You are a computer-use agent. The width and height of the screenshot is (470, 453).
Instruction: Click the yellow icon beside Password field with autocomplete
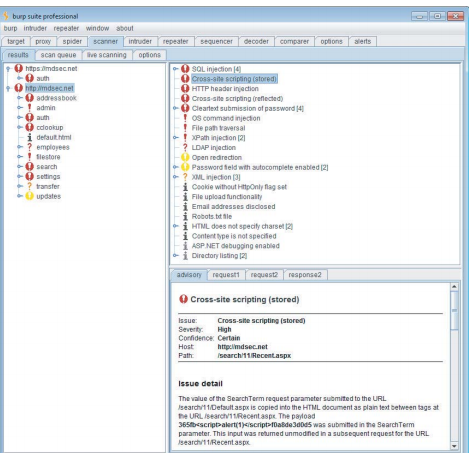[185, 167]
